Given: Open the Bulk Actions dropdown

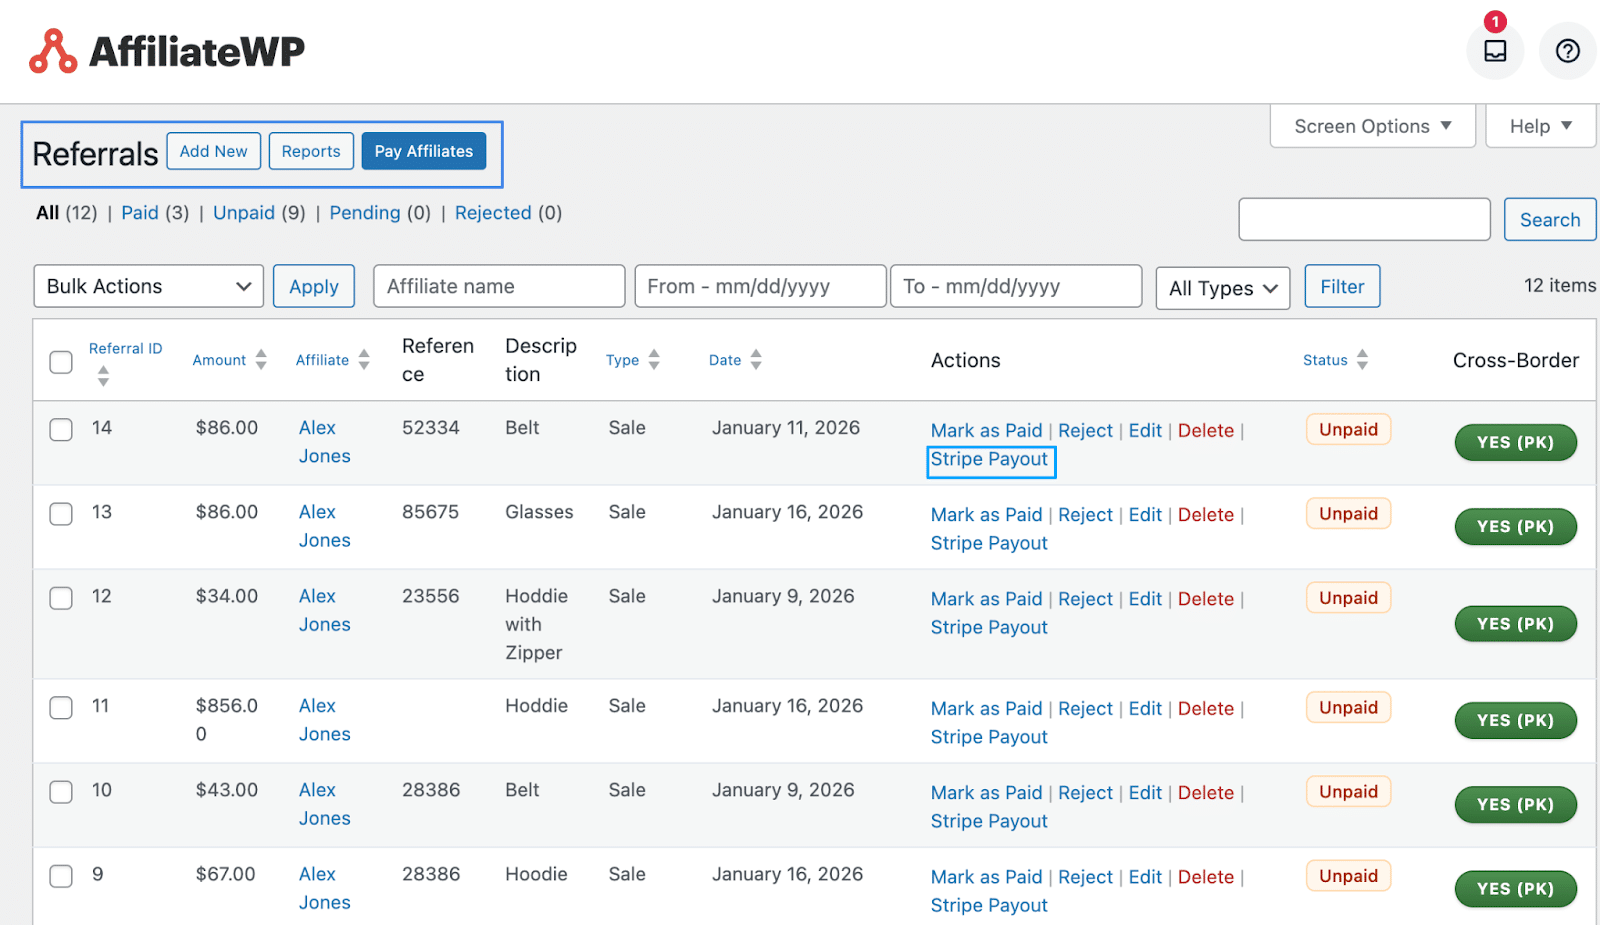Looking at the screenshot, I should (148, 286).
